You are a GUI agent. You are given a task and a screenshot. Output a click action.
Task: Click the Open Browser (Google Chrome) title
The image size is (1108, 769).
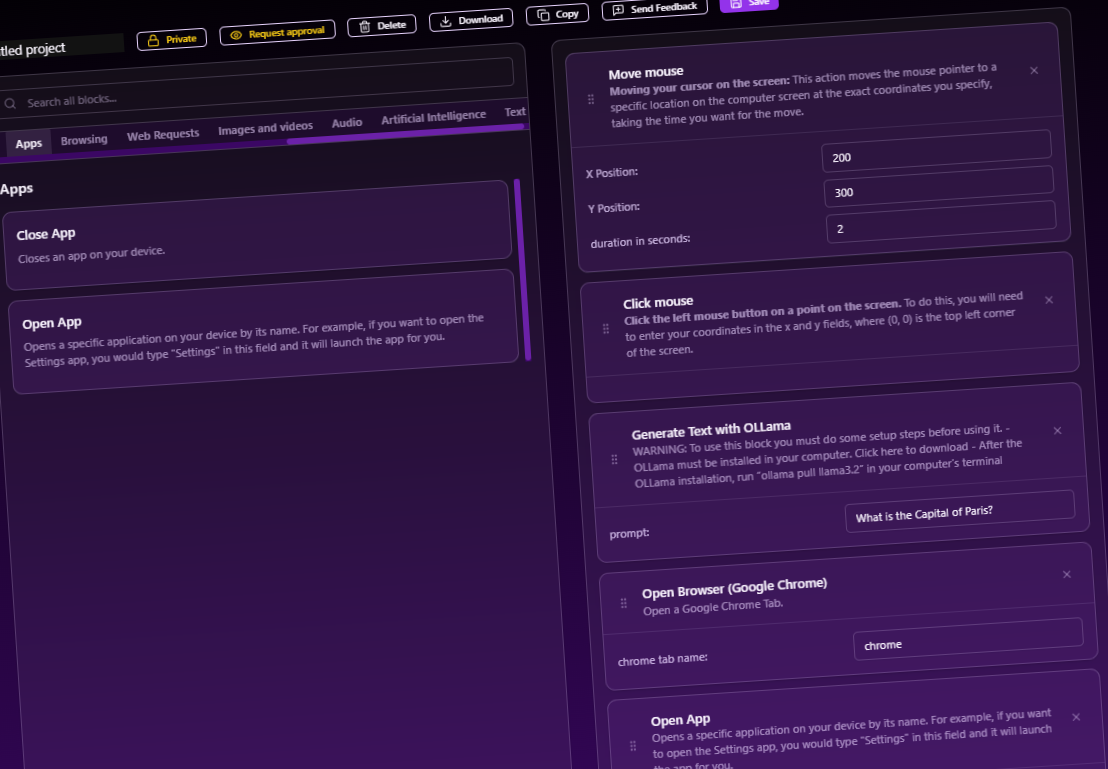(x=734, y=588)
